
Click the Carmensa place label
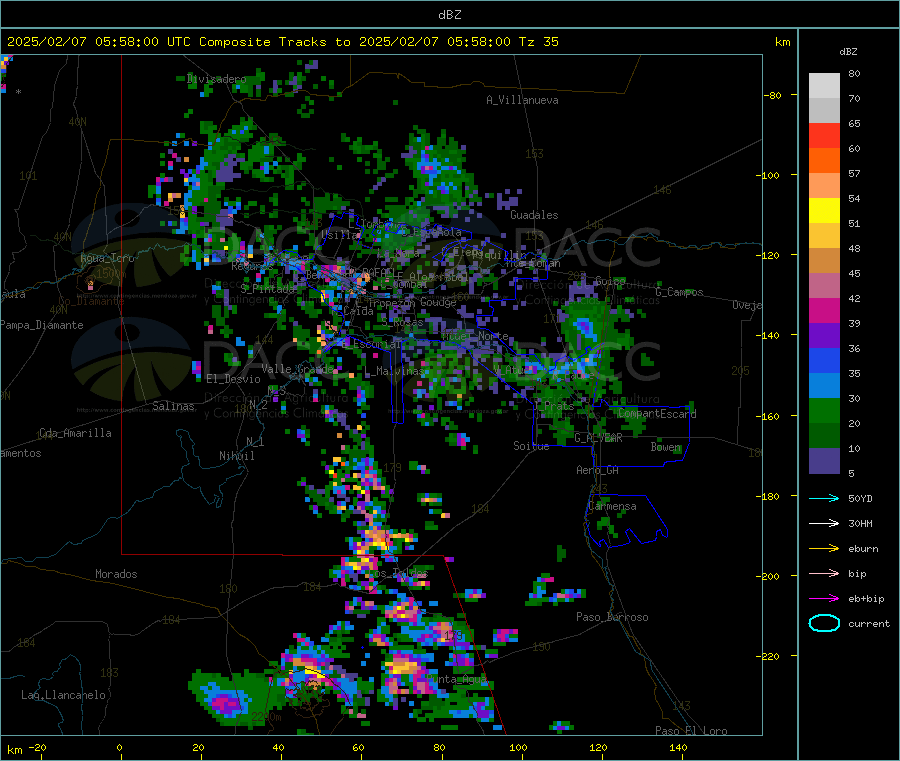click(x=612, y=506)
